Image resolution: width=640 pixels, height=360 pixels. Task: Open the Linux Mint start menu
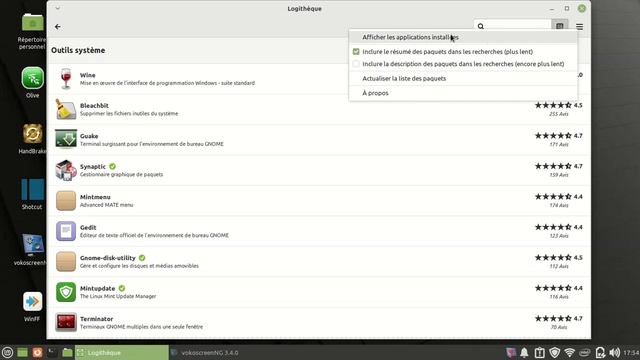pos(7,352)
